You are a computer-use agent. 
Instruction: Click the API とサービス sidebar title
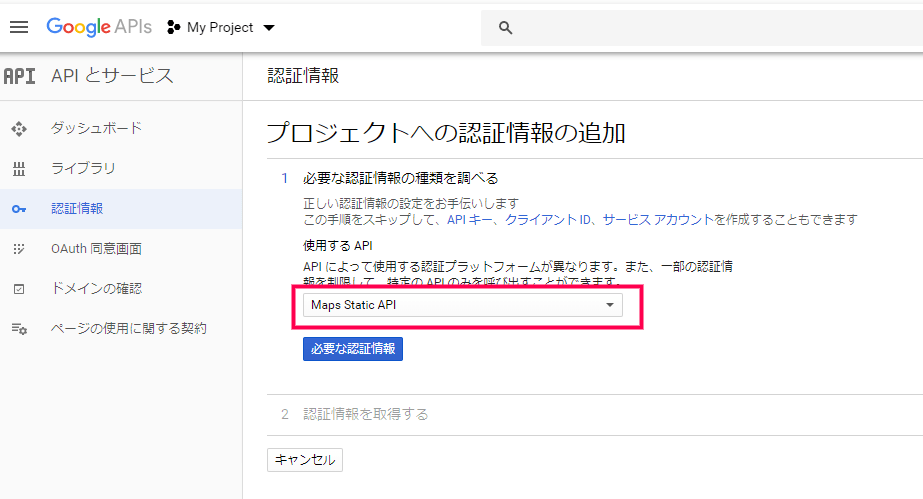pyautogui.click(x=112, y=76)
